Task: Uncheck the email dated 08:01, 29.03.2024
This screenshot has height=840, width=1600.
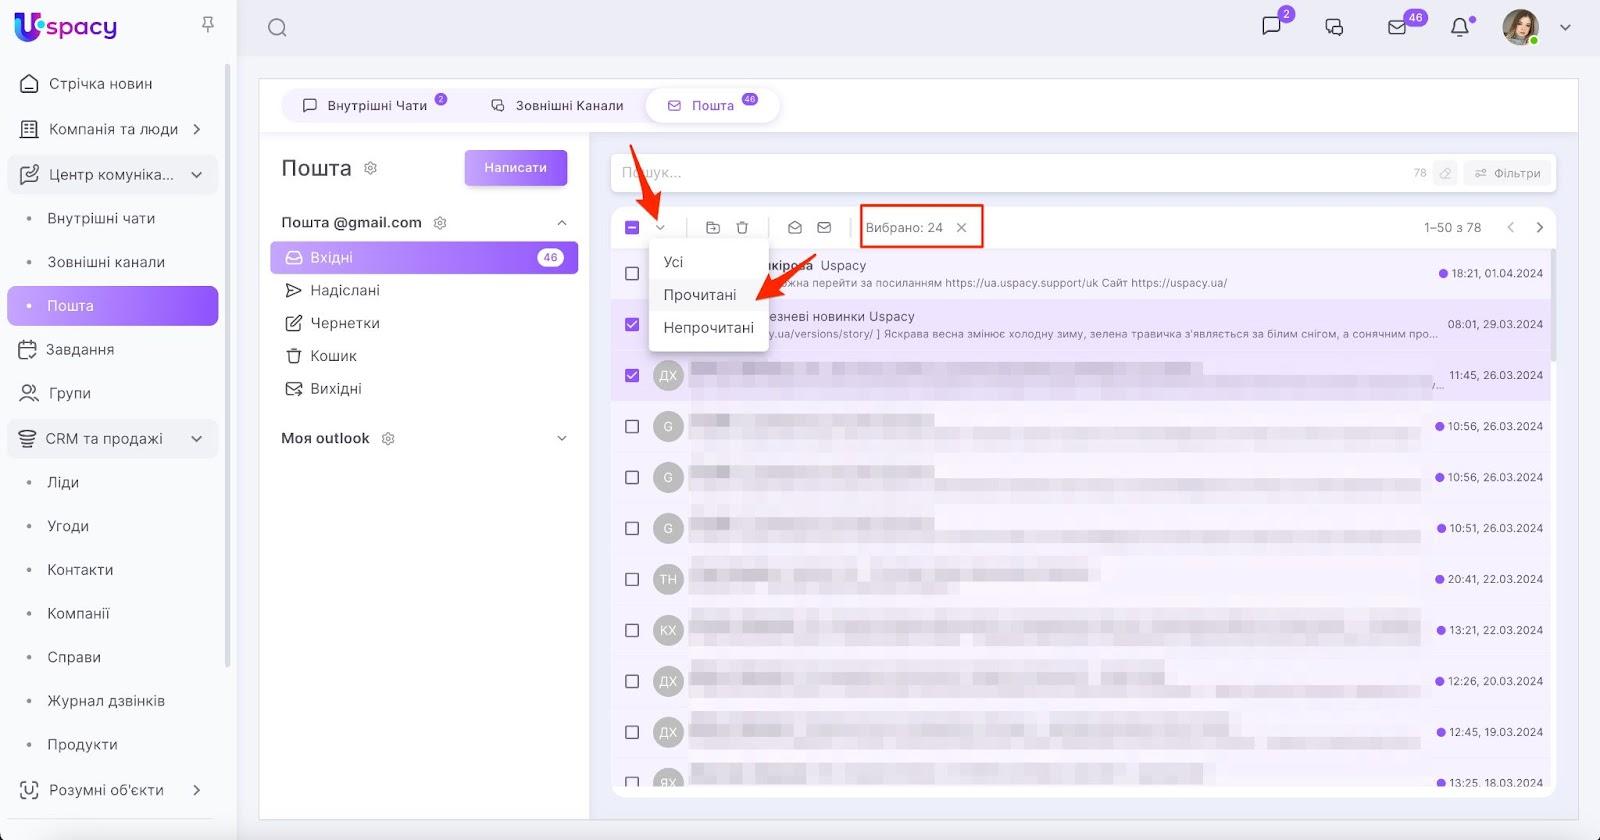Action: (632, 324)
